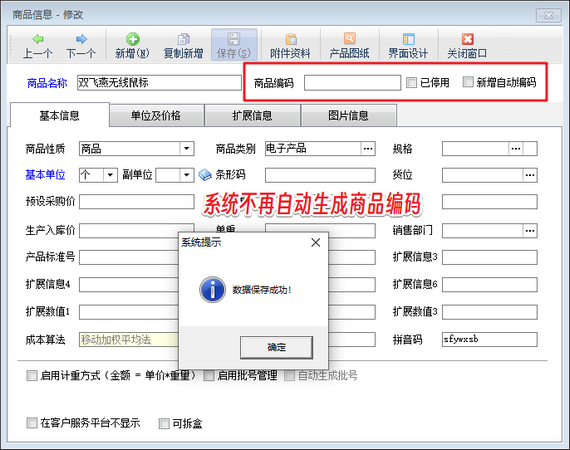Go to next product with 下一个 arrow
This screenshot has height=450, width=570.
pyautogui.click(x=81, y=39)
